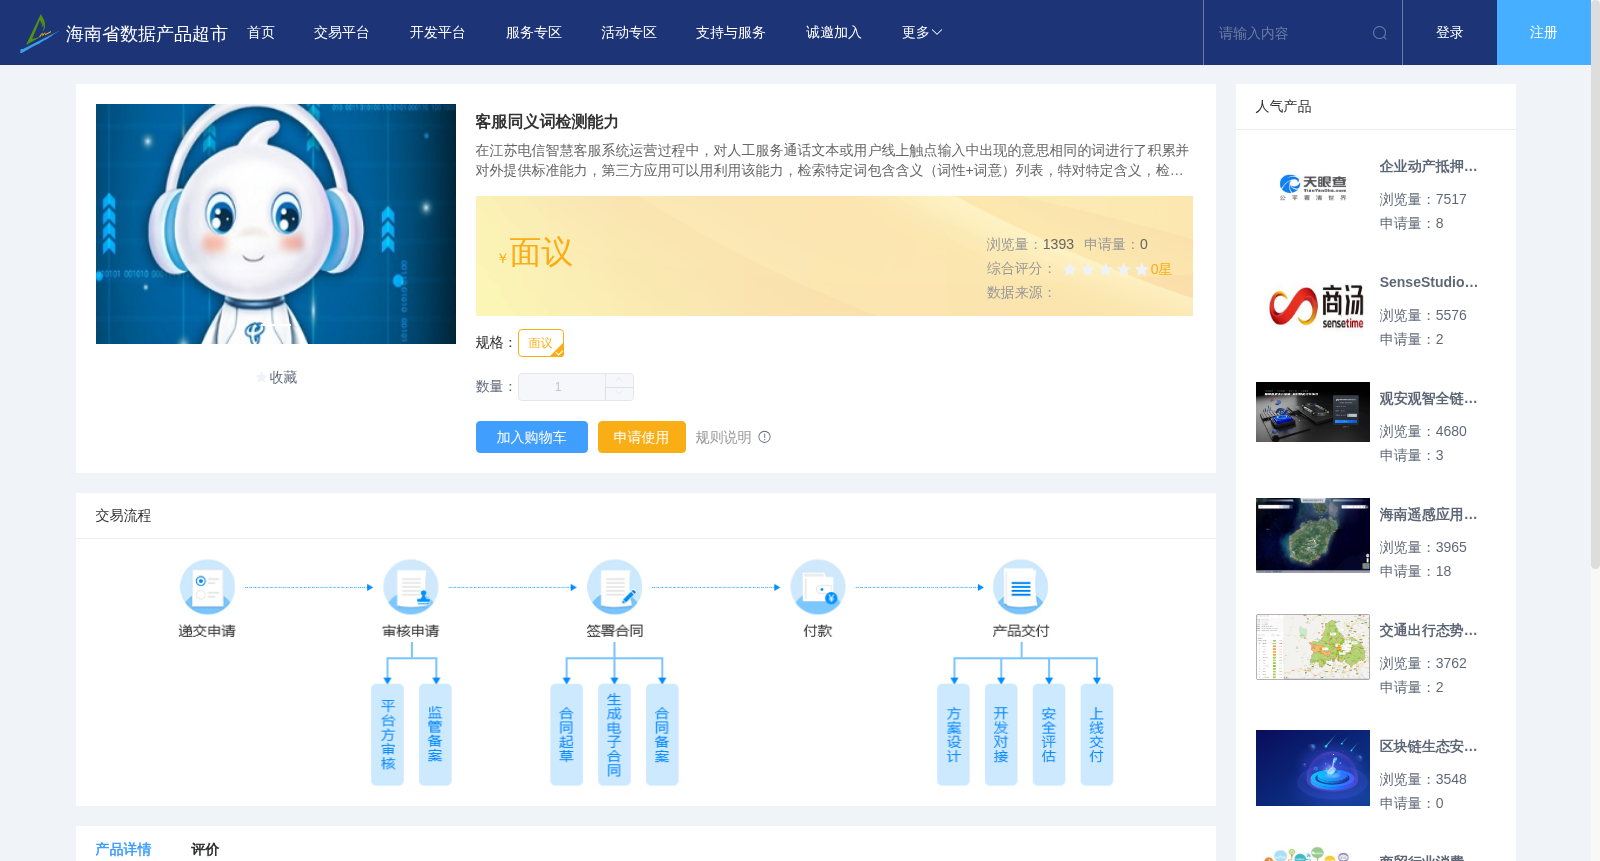Click the 平台方审核 sub-step box

[x=388, y=735]
